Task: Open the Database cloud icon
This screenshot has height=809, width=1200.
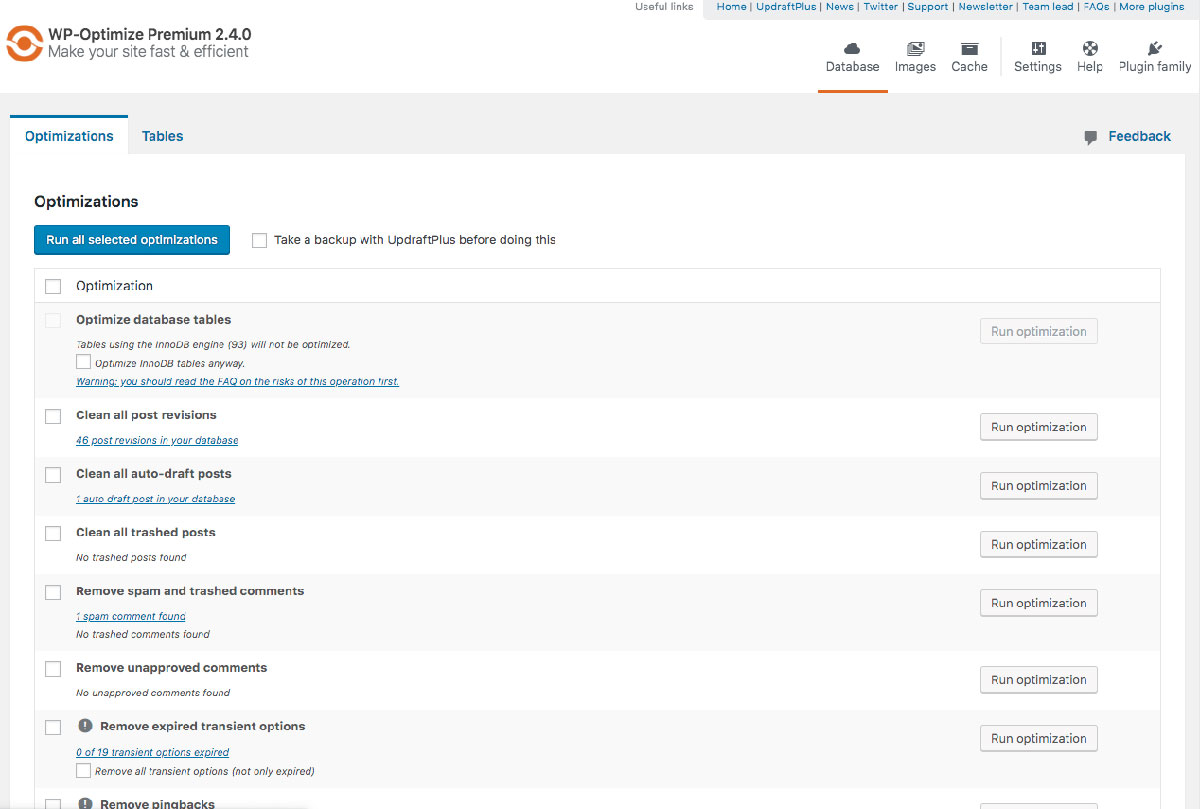Action: [852, 48]
